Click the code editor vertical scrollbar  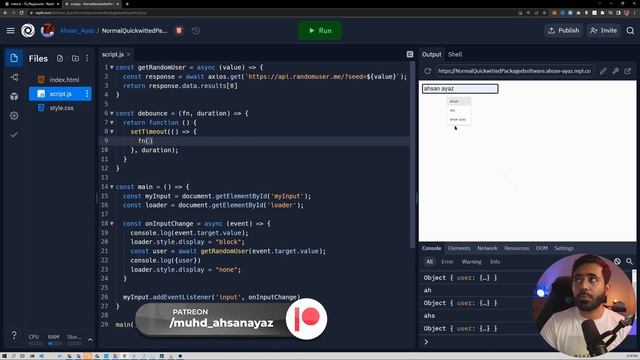[x=412, y=155]
